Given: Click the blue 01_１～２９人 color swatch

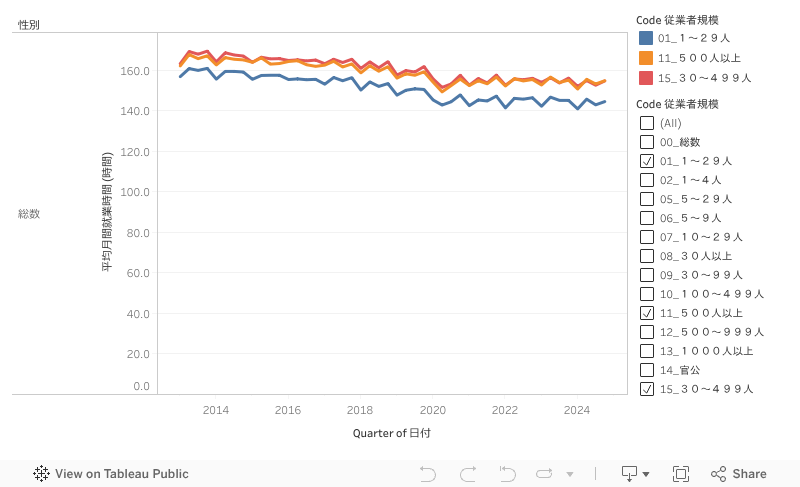Looking at the screenshot, I should (x=646, y=39).
